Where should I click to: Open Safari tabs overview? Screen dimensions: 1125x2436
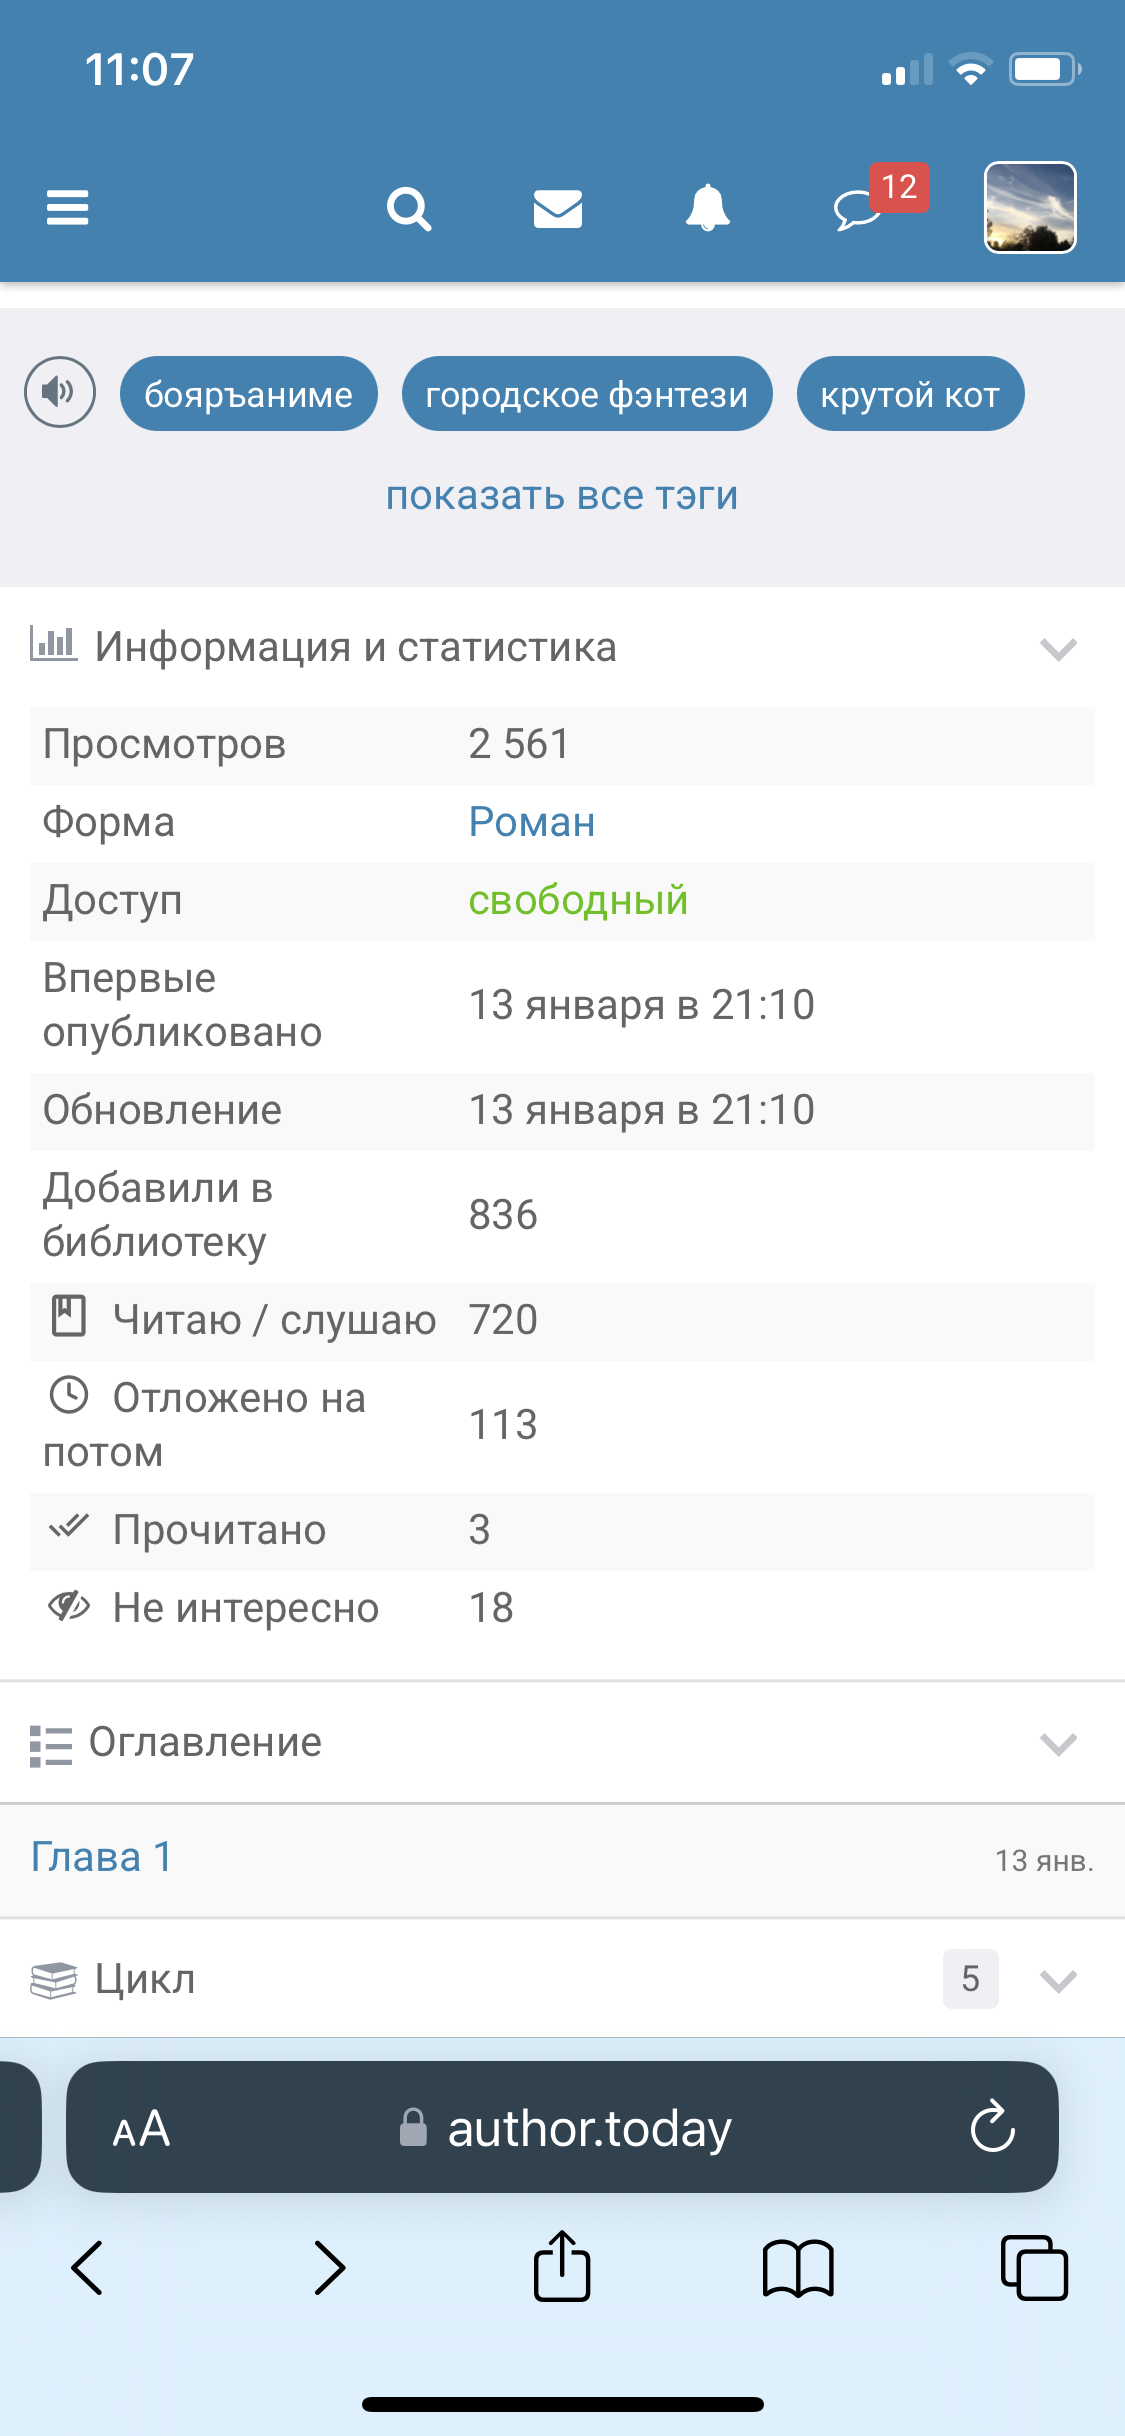pos(1034,2267)
